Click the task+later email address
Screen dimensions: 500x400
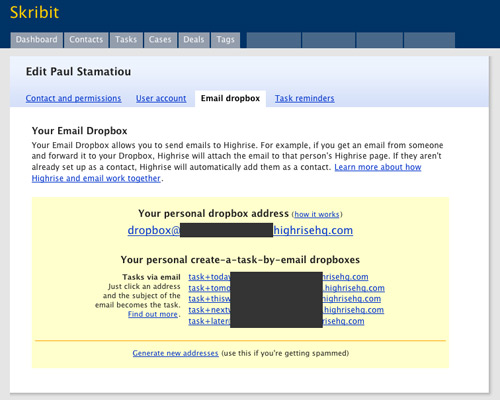click(x=276, y=321)
